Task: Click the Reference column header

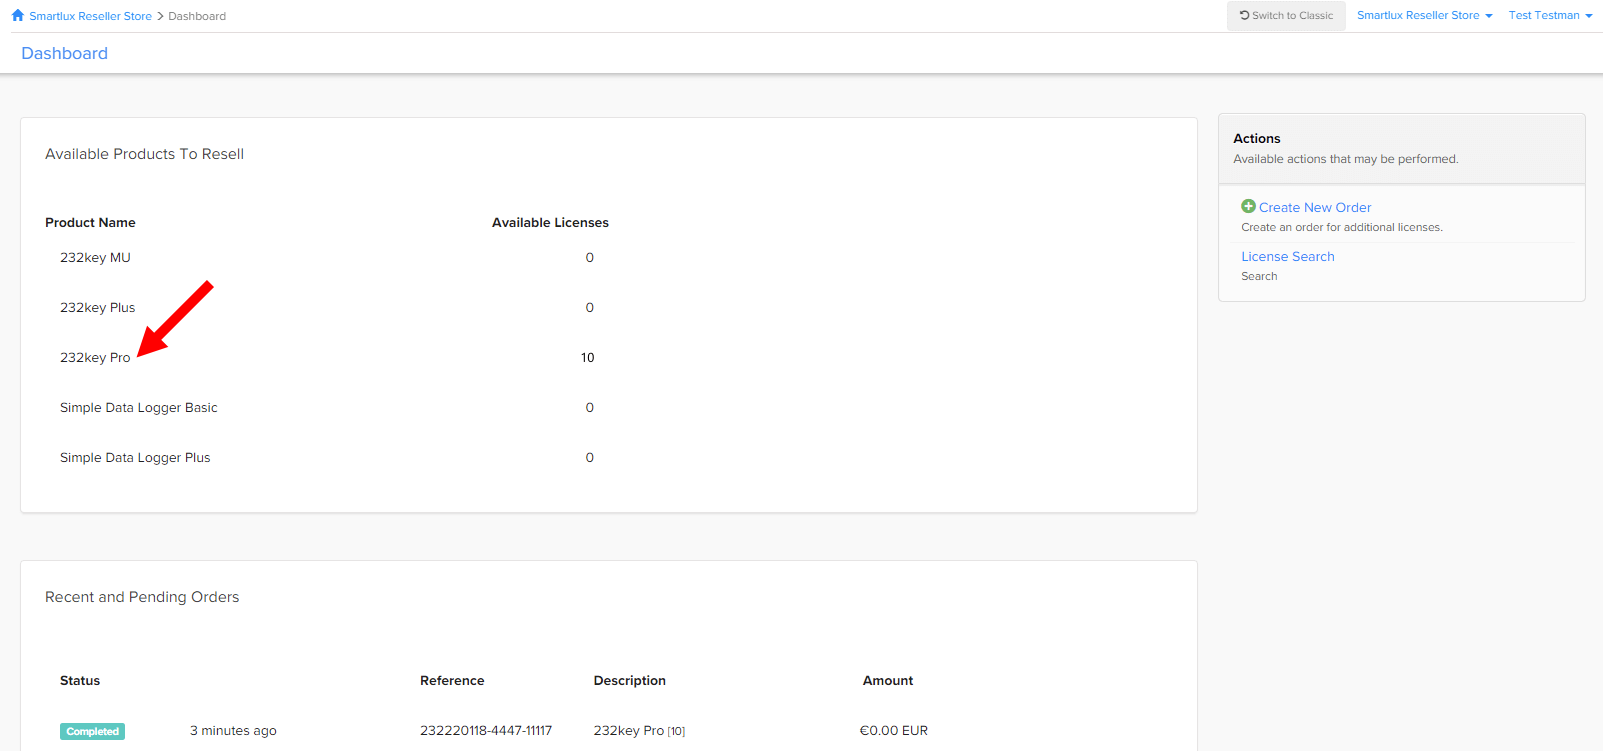Action: [452, 680]
